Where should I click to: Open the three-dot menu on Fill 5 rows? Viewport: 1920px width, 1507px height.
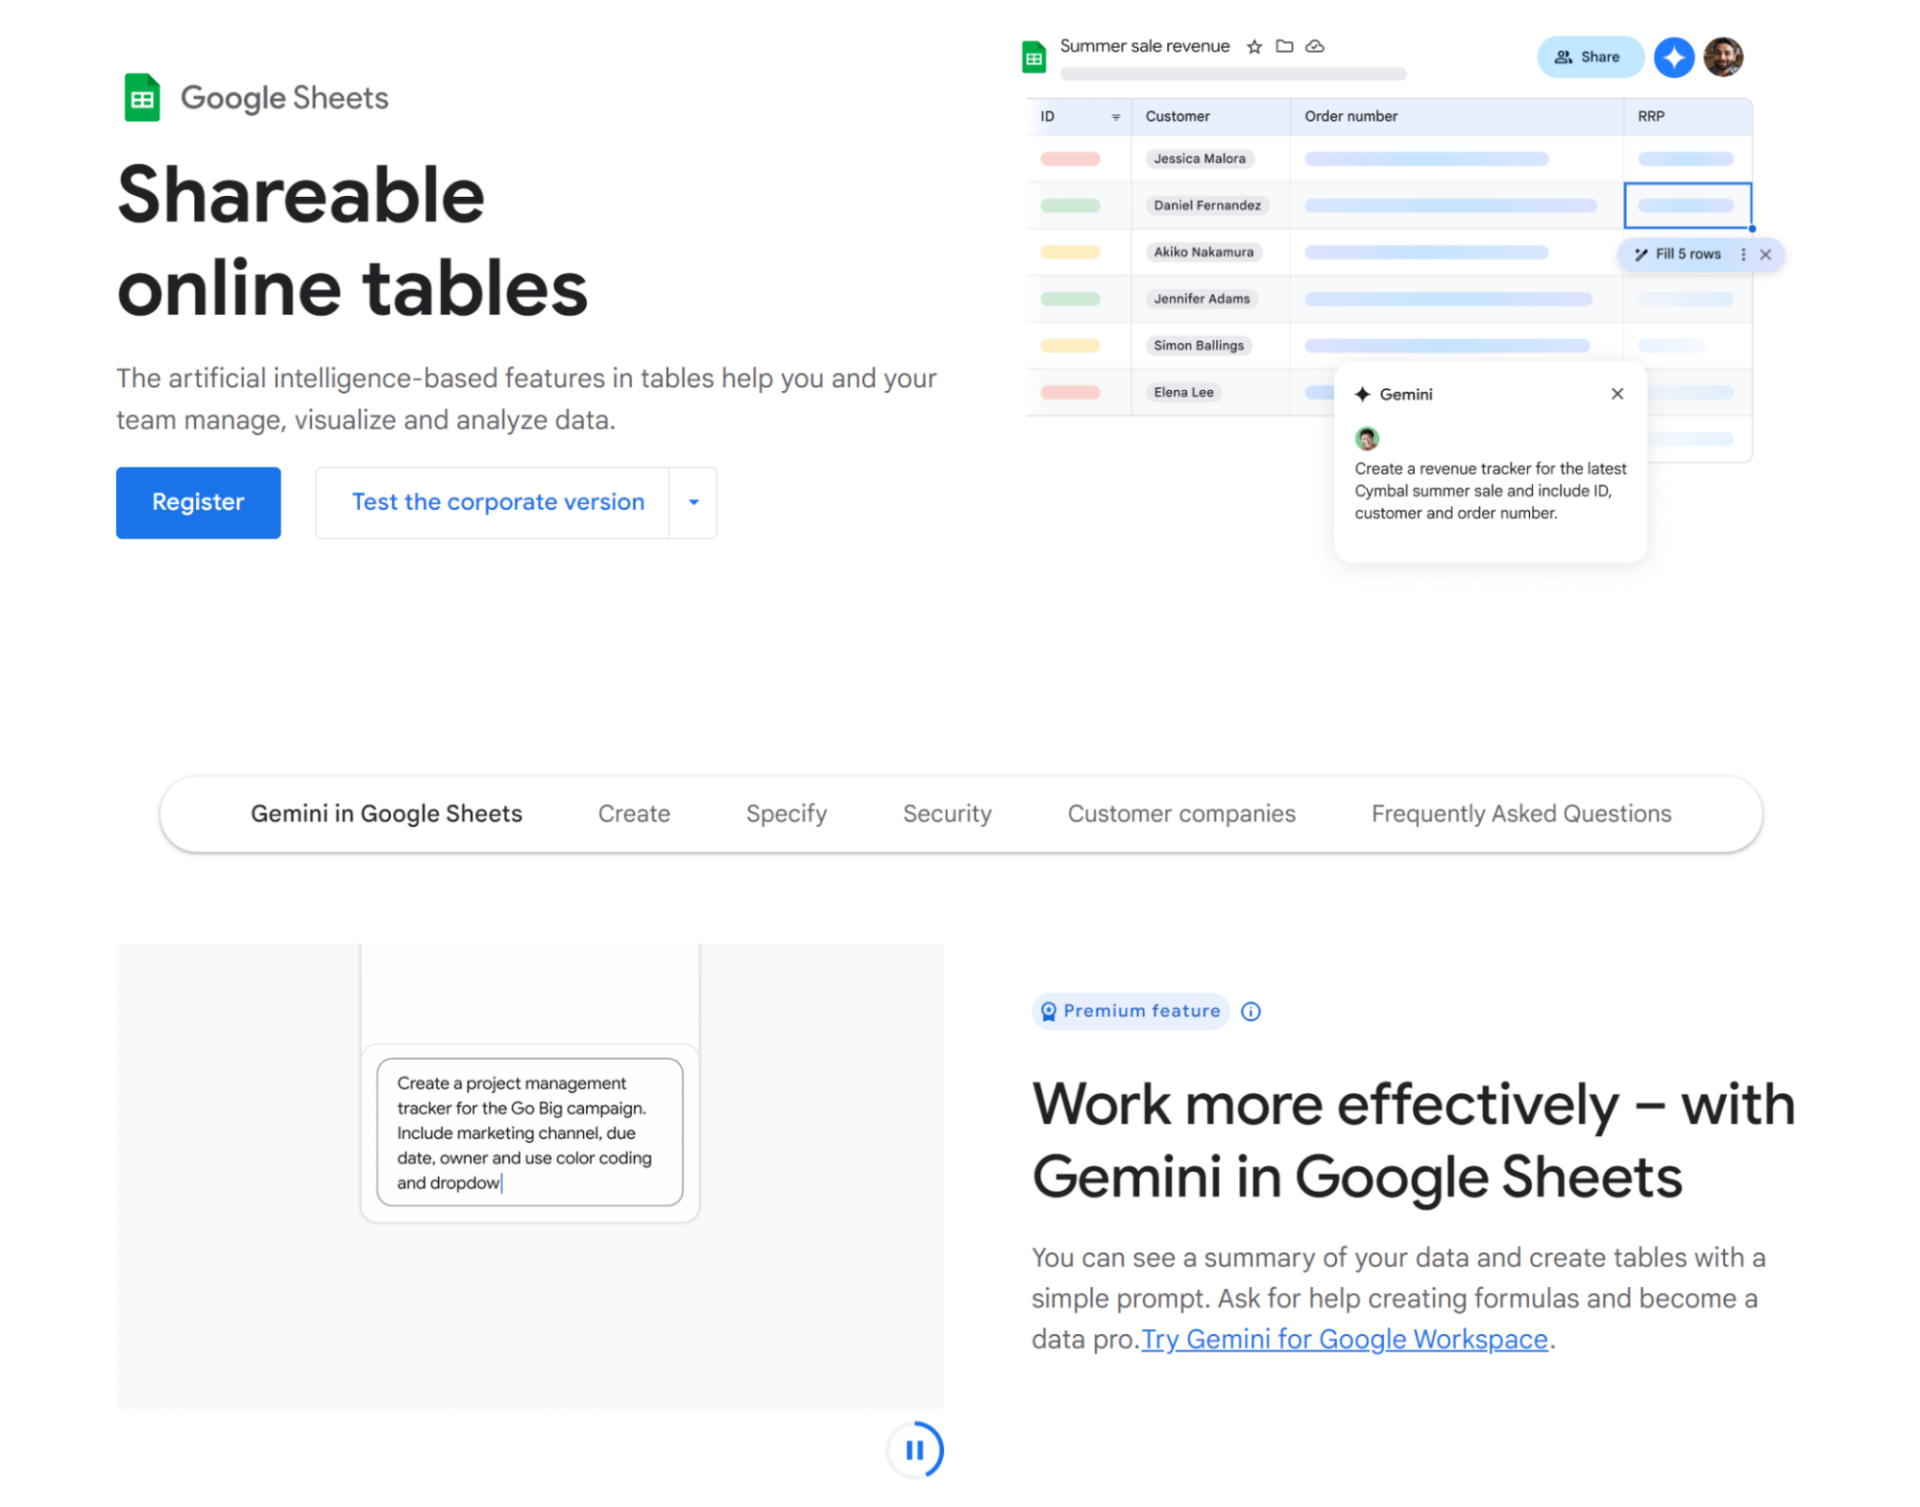(1743, 254)
